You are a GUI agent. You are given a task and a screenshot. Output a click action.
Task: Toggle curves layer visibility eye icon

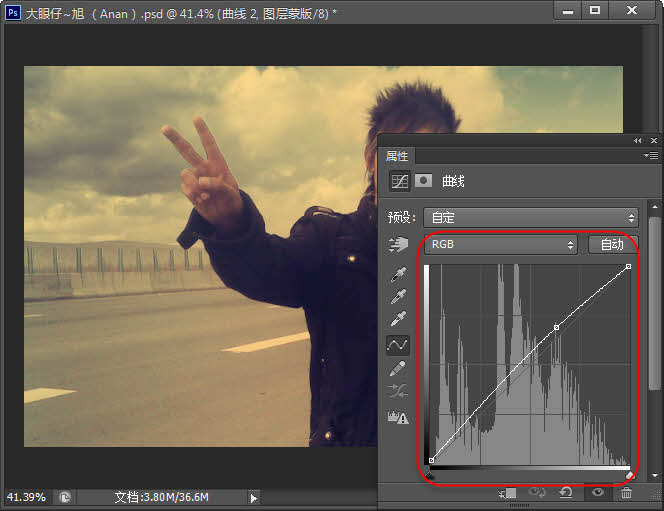tap(597, 492)
